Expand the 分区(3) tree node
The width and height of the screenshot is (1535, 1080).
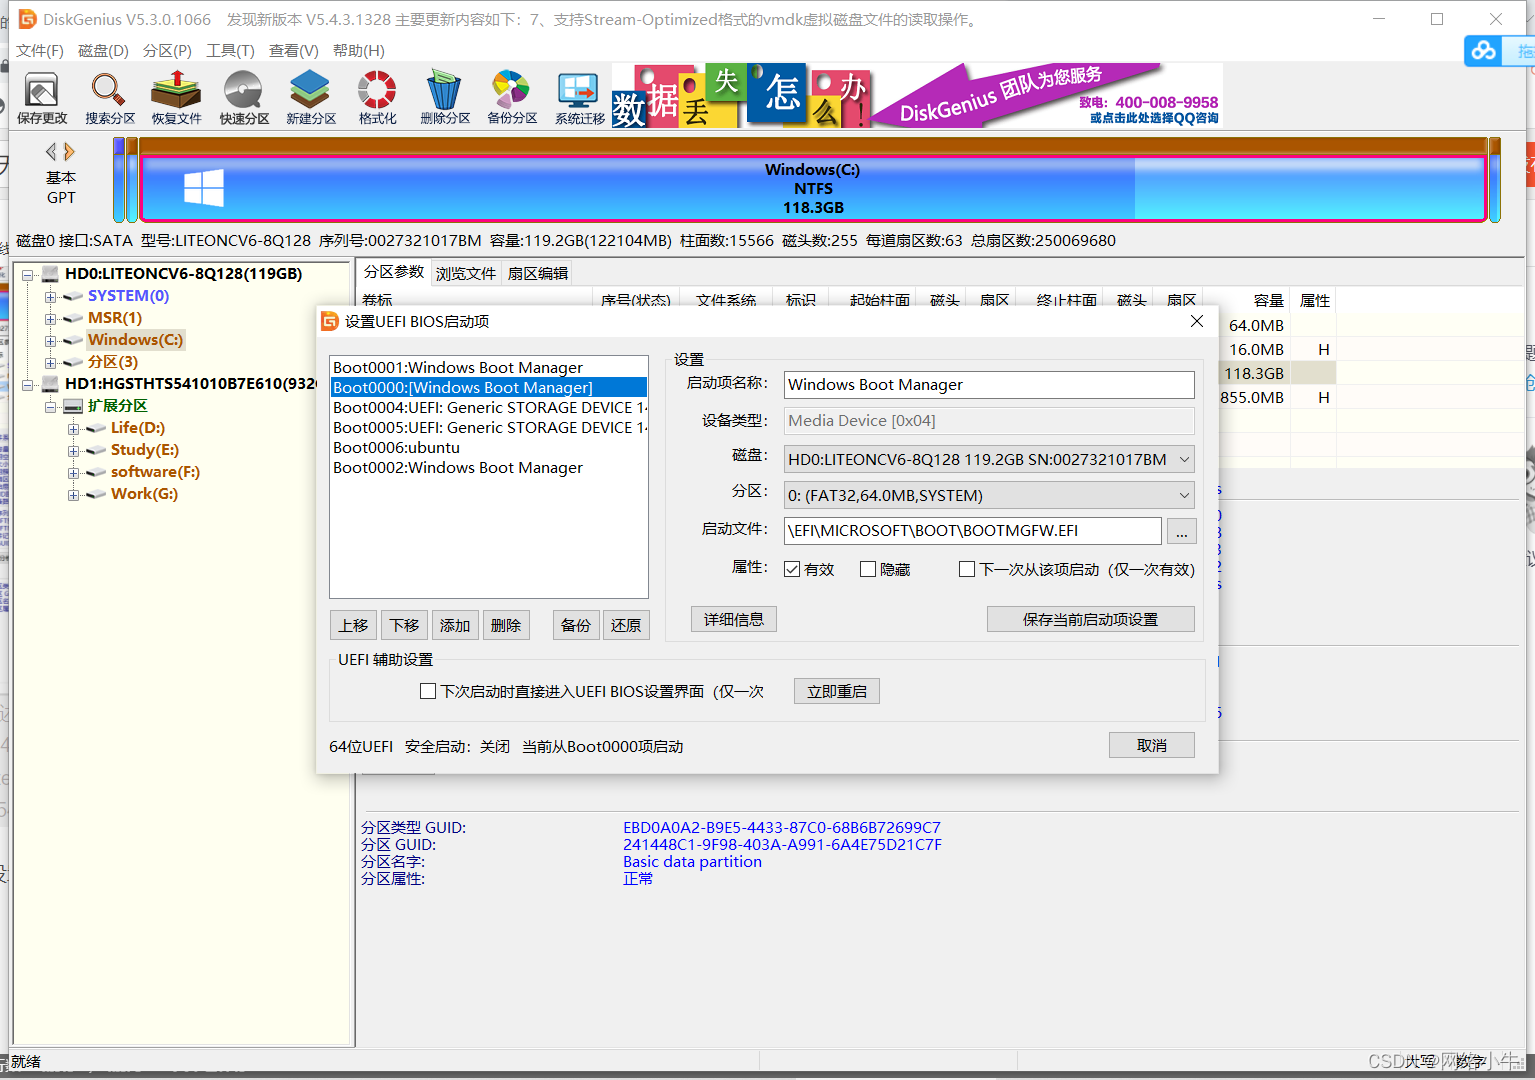tap(50, 363)
